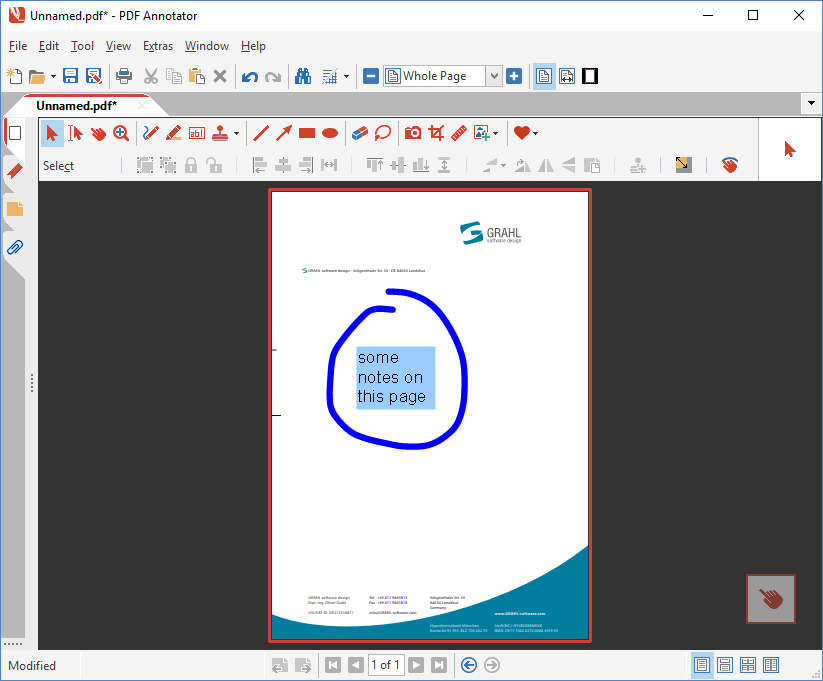The image size is (823, 681).
Task: Open the Window menu
Action: (x=207, y=46)
